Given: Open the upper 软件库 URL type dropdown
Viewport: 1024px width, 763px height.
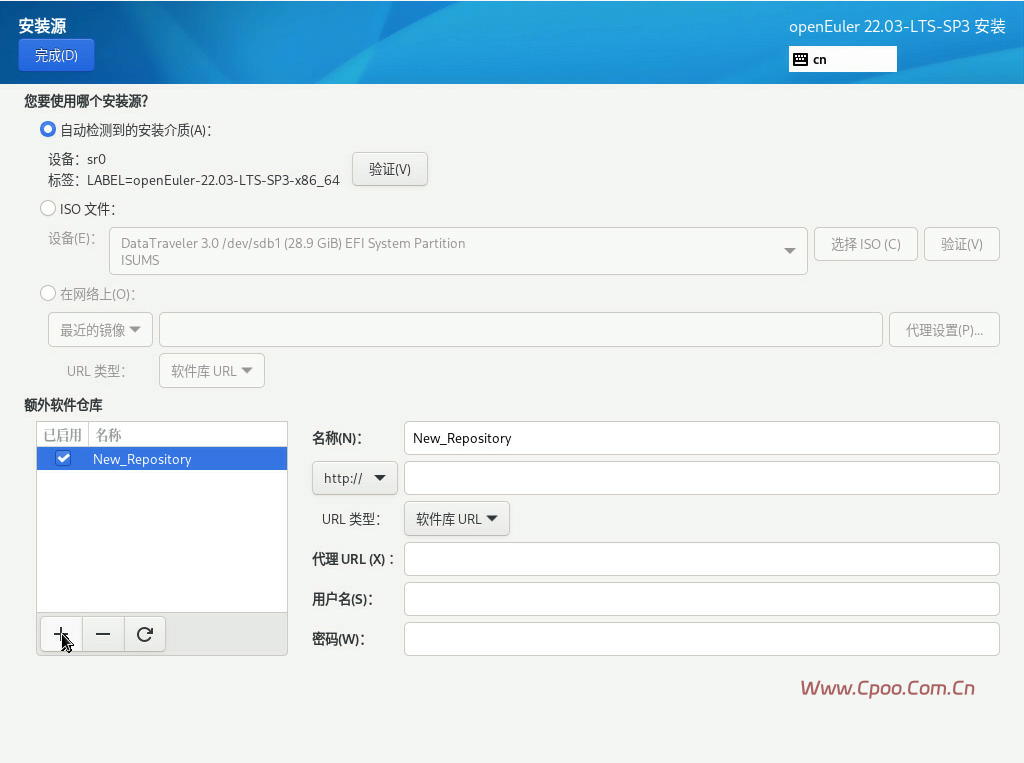Looking at the screenshot, I should (x=212, y=370).
